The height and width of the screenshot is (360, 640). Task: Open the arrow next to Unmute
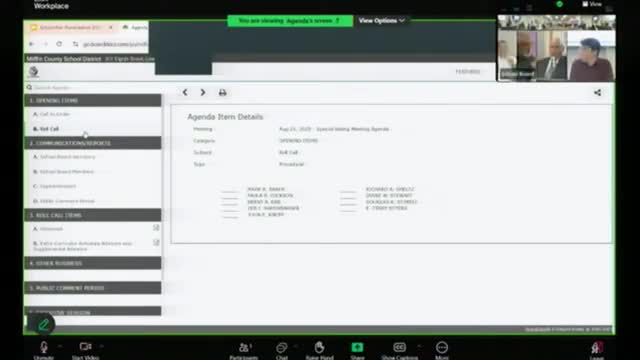pos(60,347)
